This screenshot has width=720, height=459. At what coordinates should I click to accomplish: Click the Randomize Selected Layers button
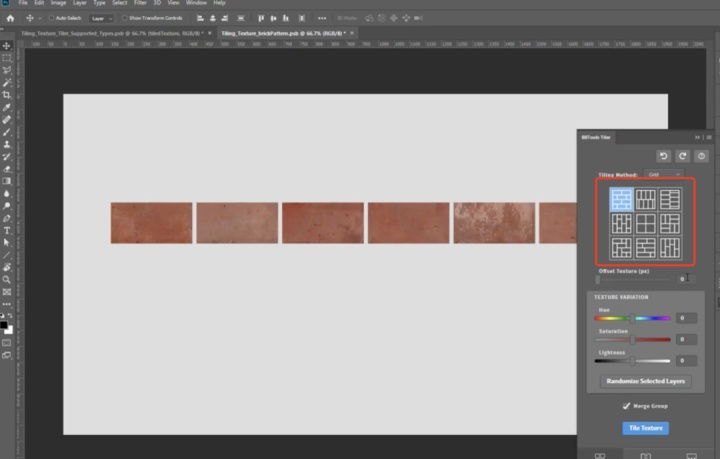(x=645, y=381)
